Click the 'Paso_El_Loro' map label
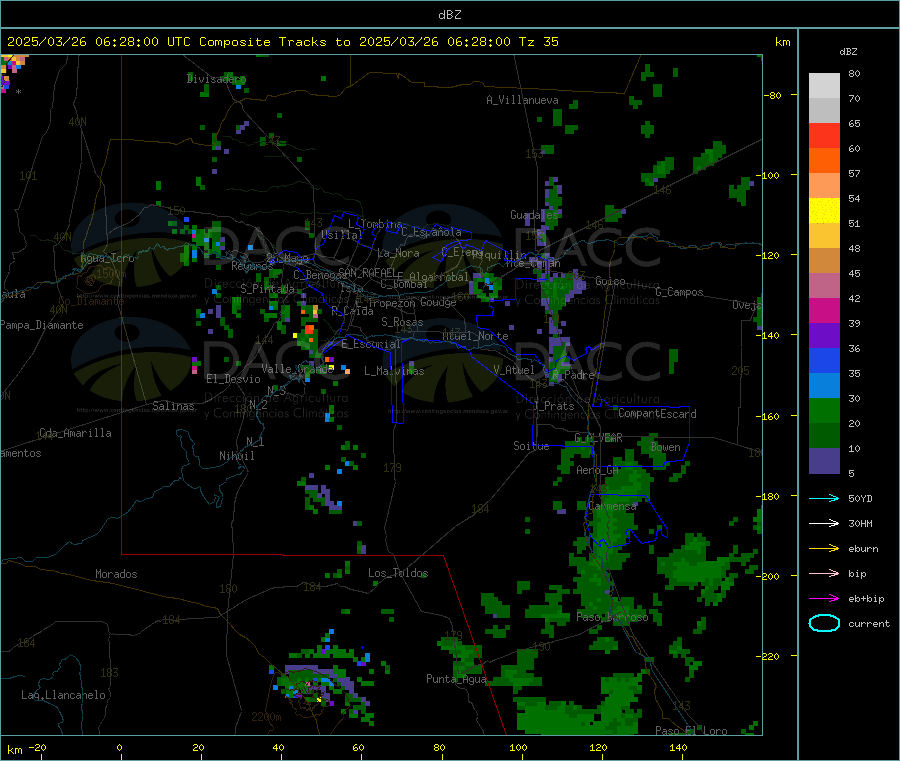900x761 pixels. pos(691,731)
